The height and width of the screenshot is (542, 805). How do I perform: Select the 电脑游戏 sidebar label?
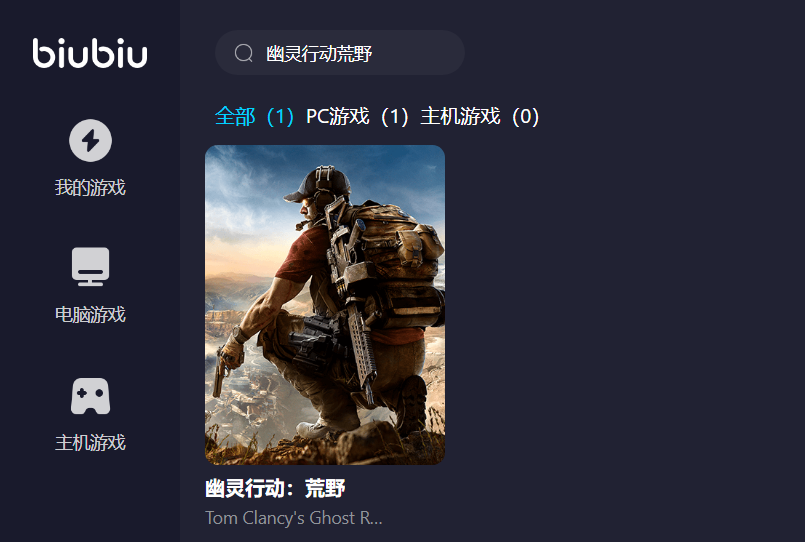tap(90, 315)
